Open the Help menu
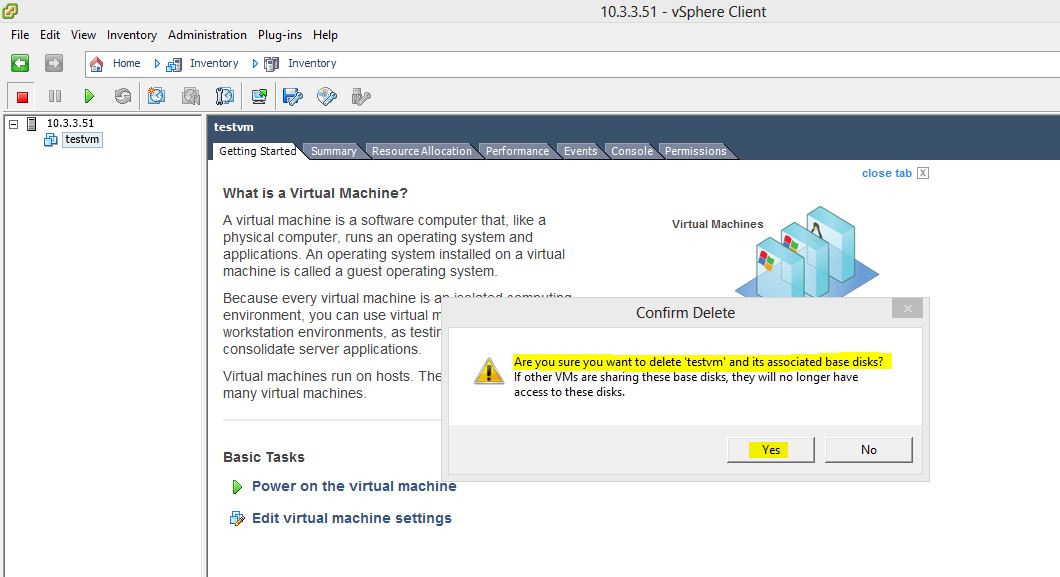Image resolution: width=1060 pixels, height=577 pixels. click(325, 34)
